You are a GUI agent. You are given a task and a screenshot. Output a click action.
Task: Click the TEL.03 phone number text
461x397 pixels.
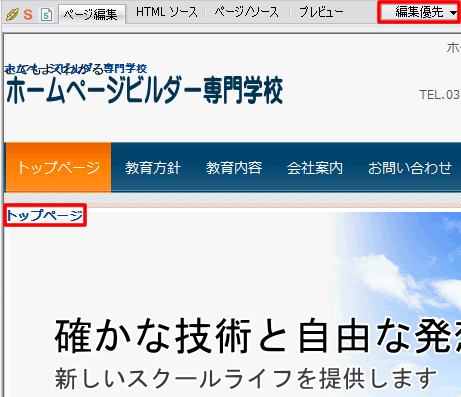click(x=440, y=95)
